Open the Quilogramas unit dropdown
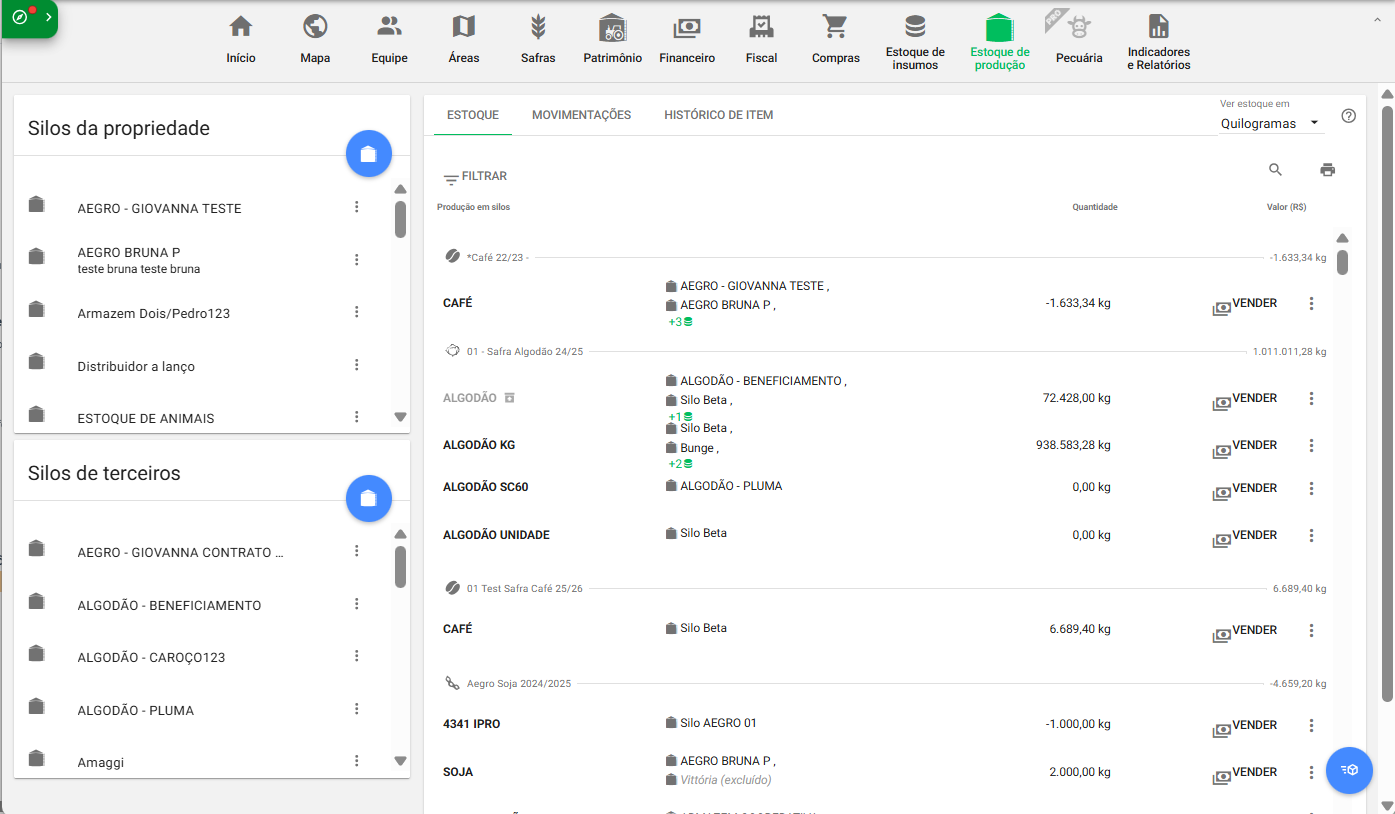1395x814 pixels. (x=1270, y=124)
